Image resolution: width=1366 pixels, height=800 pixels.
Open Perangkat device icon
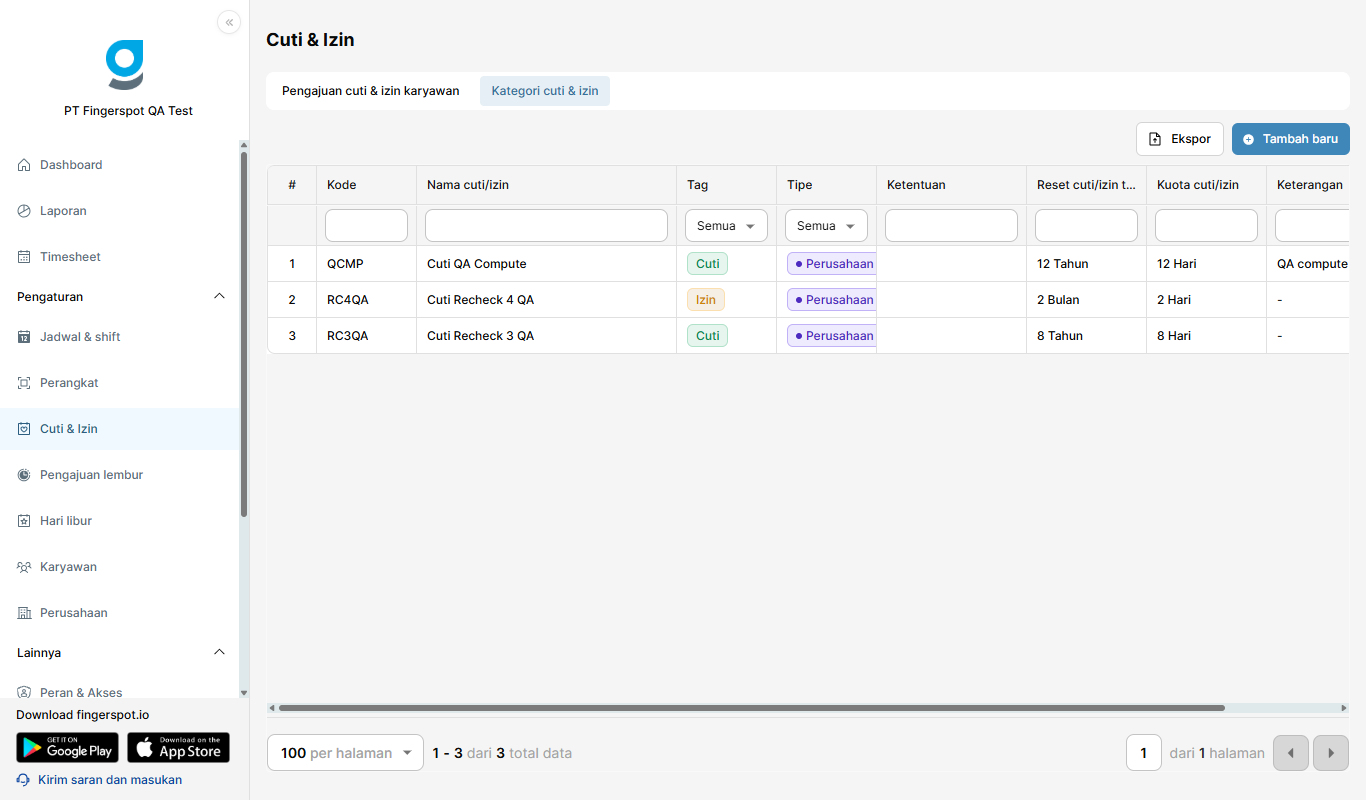point(24,383)
